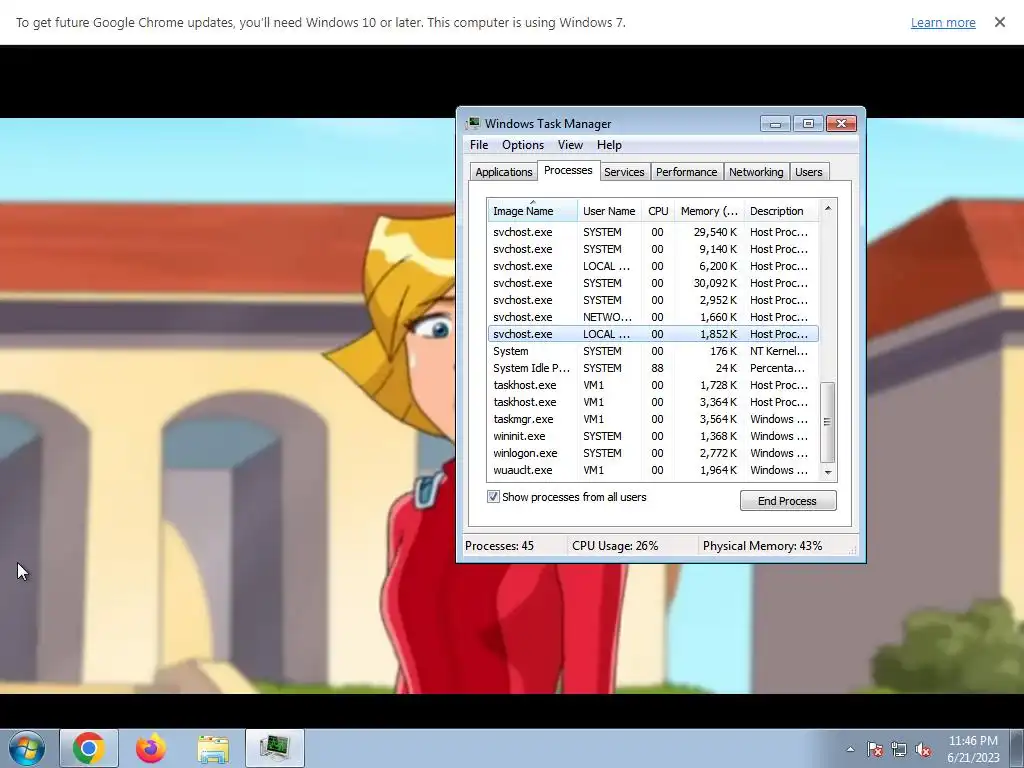The width and height of the screenshot is (1024, 768).
Task: Switch to the Services tab
Action: tap(624, 172)
